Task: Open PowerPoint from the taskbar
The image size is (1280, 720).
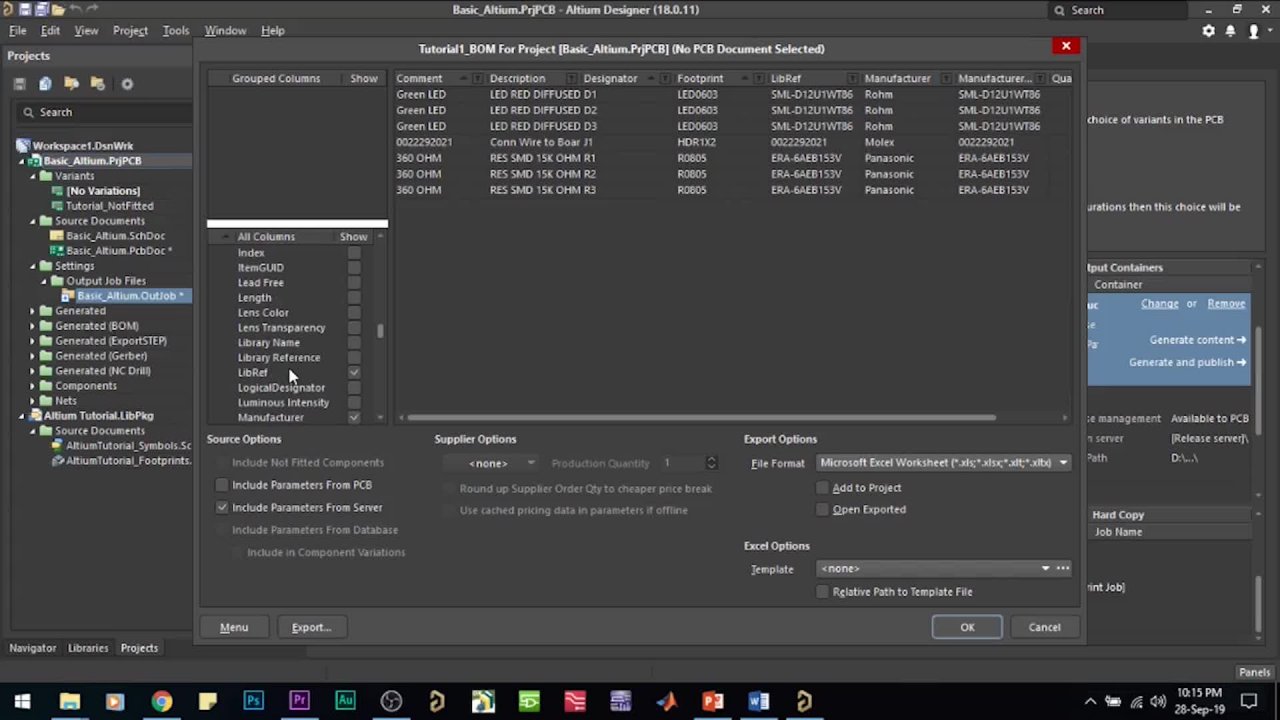Action: pyautogui.click(x=712, y=701)
